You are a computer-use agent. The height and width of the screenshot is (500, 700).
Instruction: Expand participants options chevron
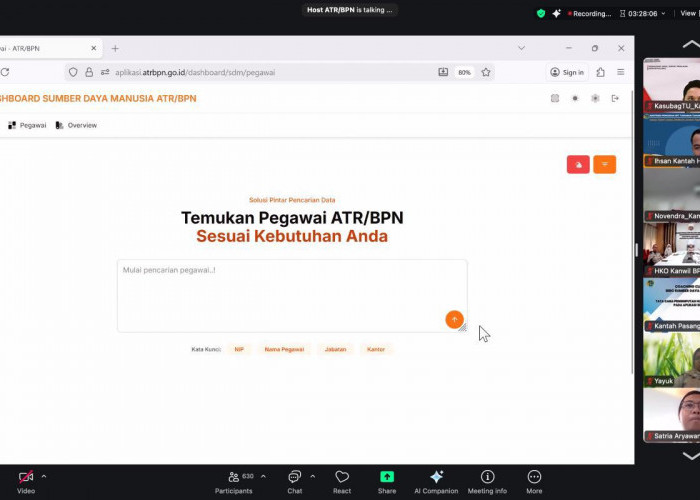(x=263, y=477)
